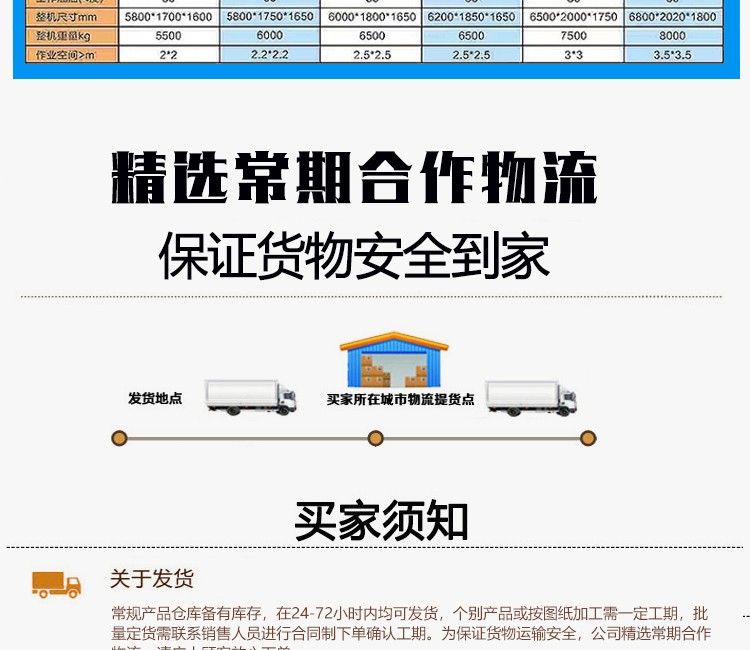Click the shipping notice paragraph text

click(x=410, y=624)
